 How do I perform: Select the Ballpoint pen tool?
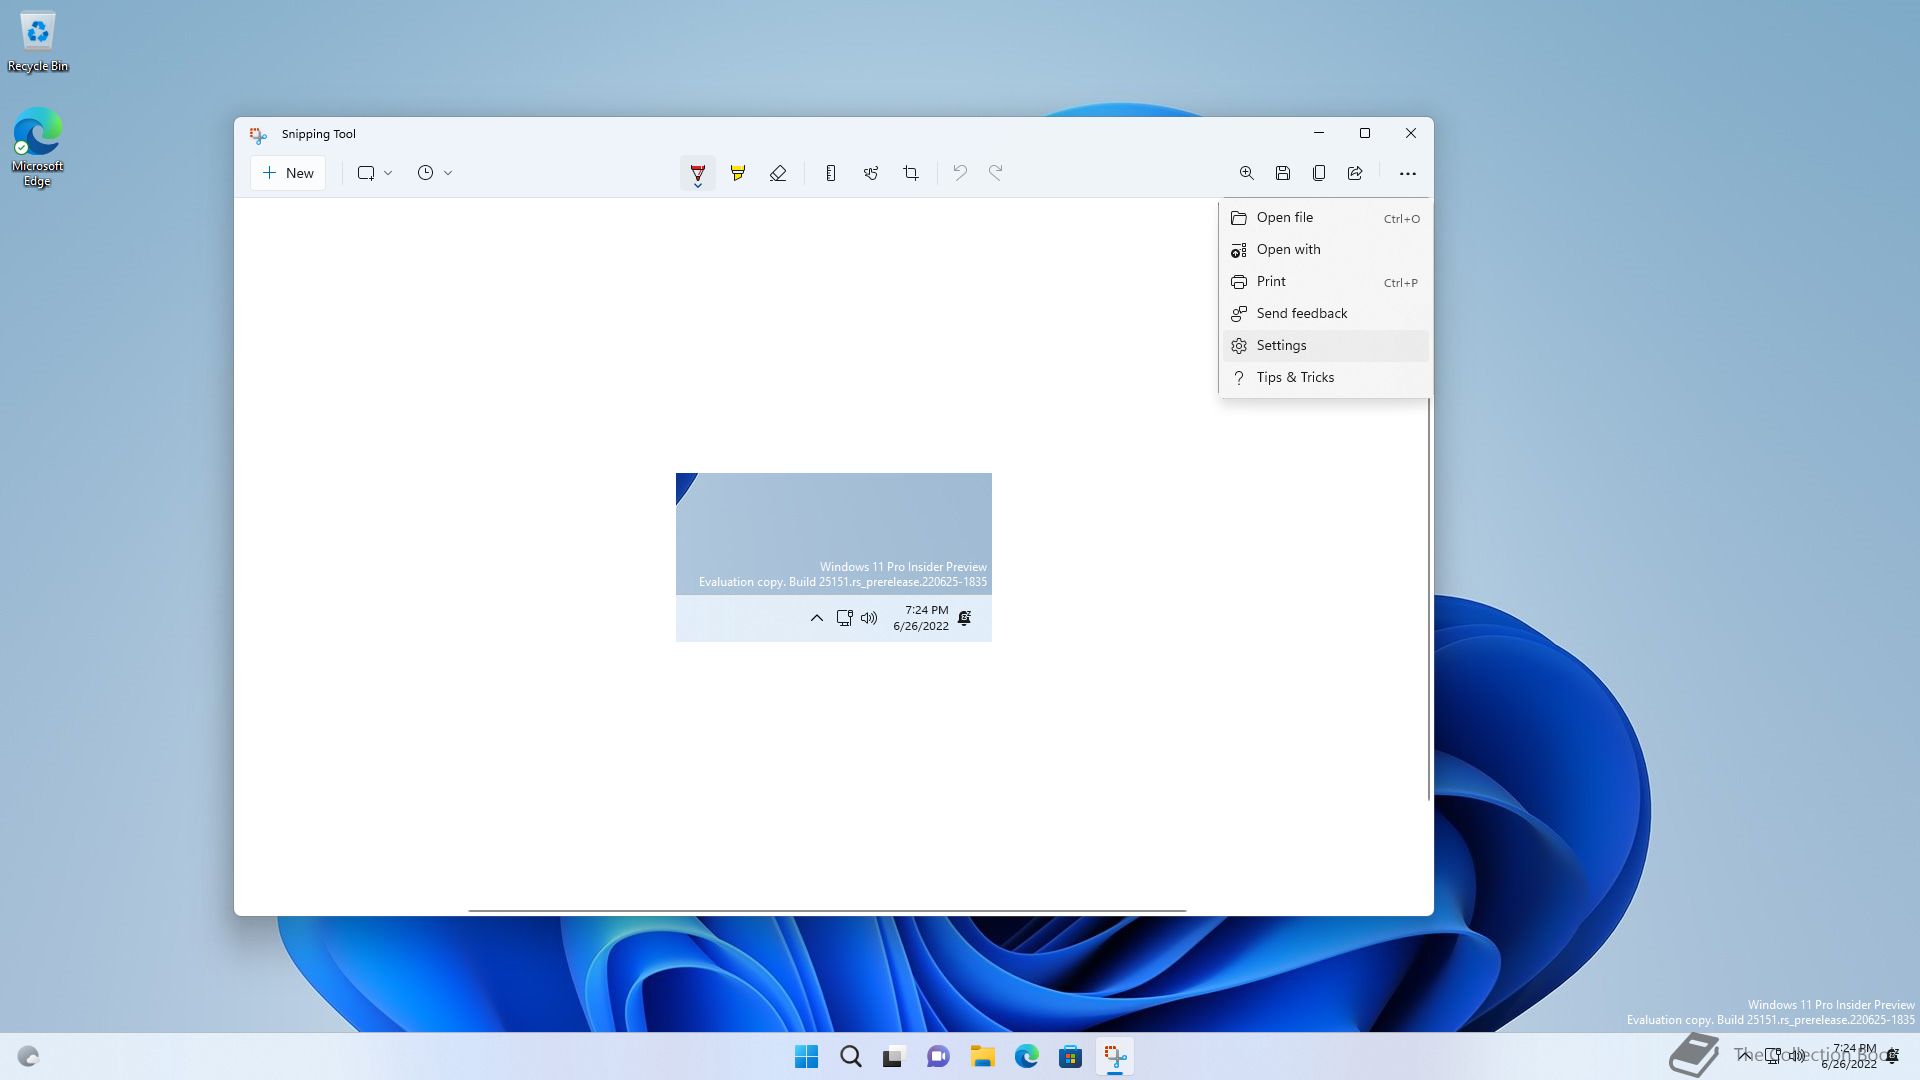coord(697,173)
